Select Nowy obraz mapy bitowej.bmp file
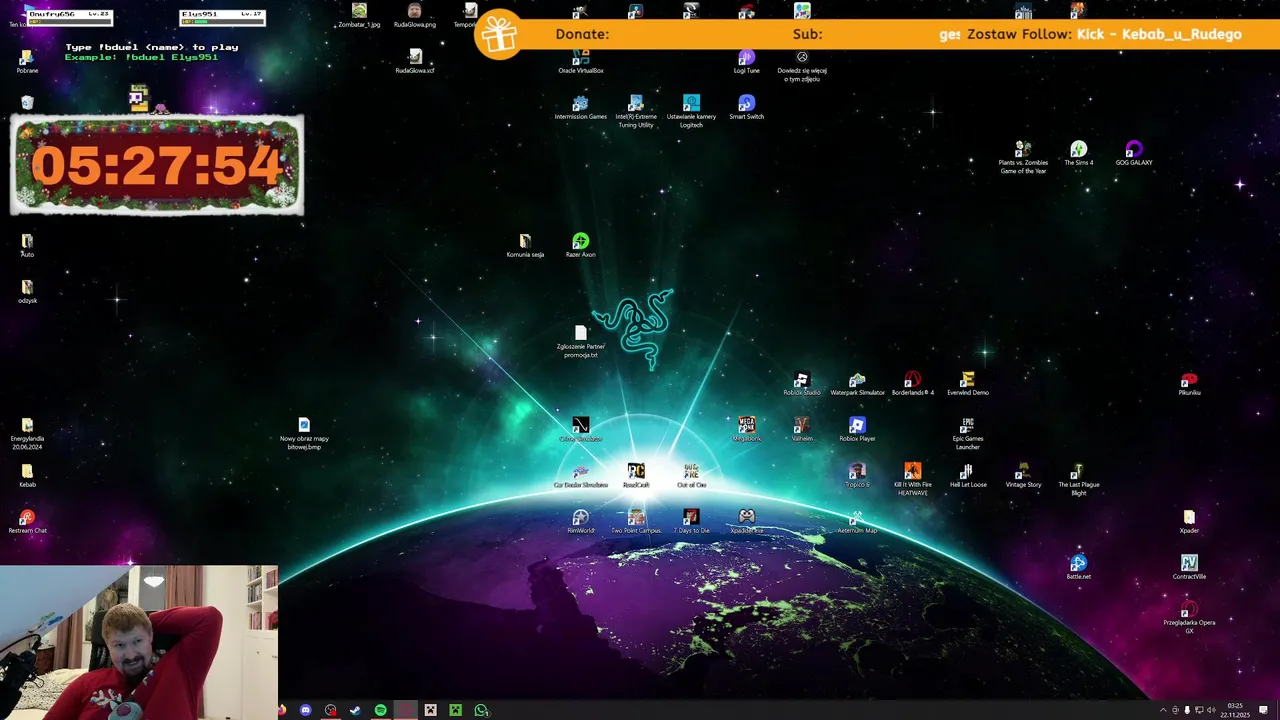The image size is (1280, 720). (304, 434)
